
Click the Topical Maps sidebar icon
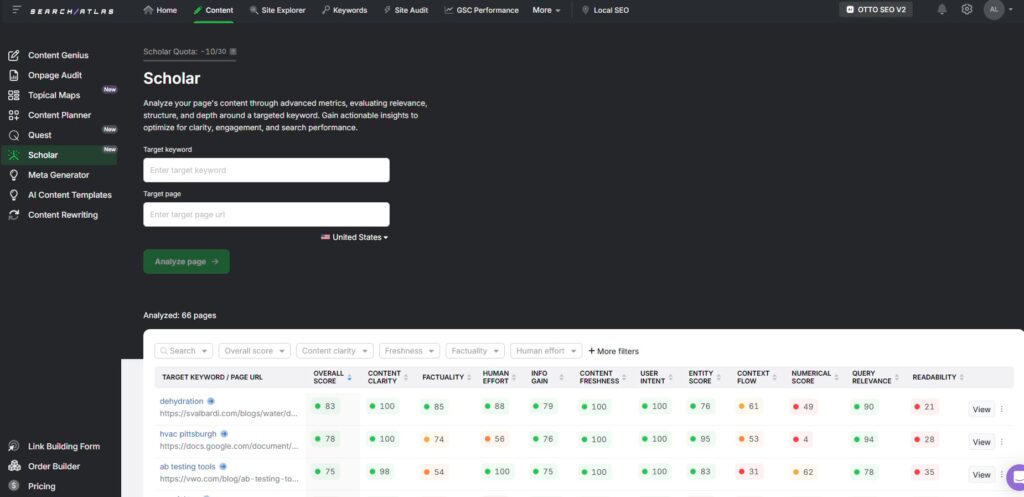pyautogui.click(x=14, y=95)
